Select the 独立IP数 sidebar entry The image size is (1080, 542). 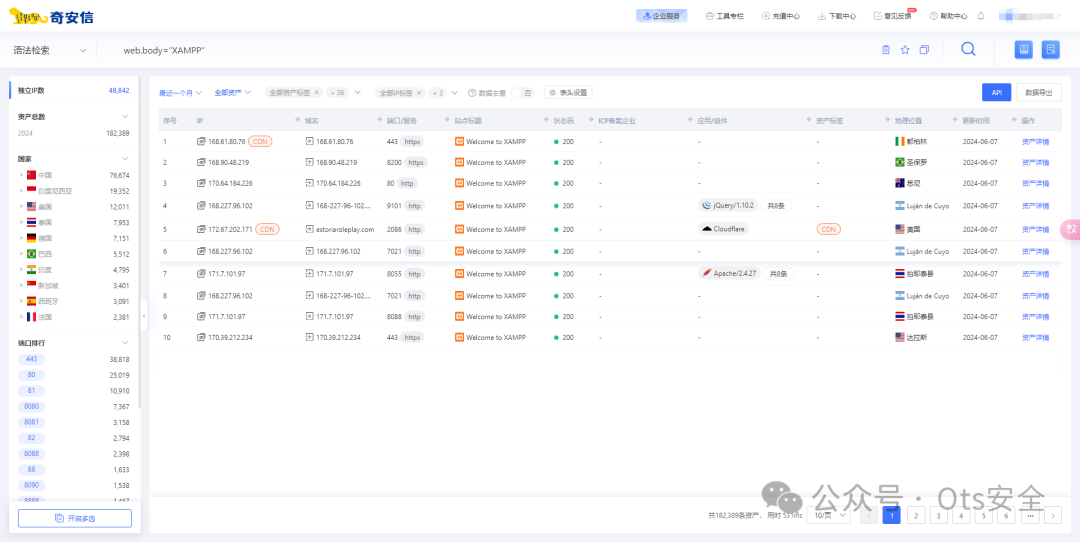pyautogui.click(x=74, y=90)
